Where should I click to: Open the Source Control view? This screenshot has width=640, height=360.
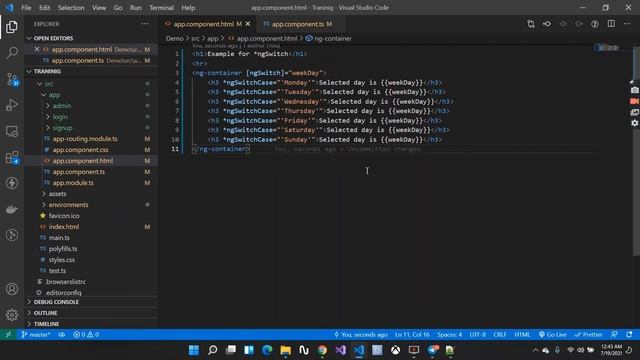tap(12, 79)
